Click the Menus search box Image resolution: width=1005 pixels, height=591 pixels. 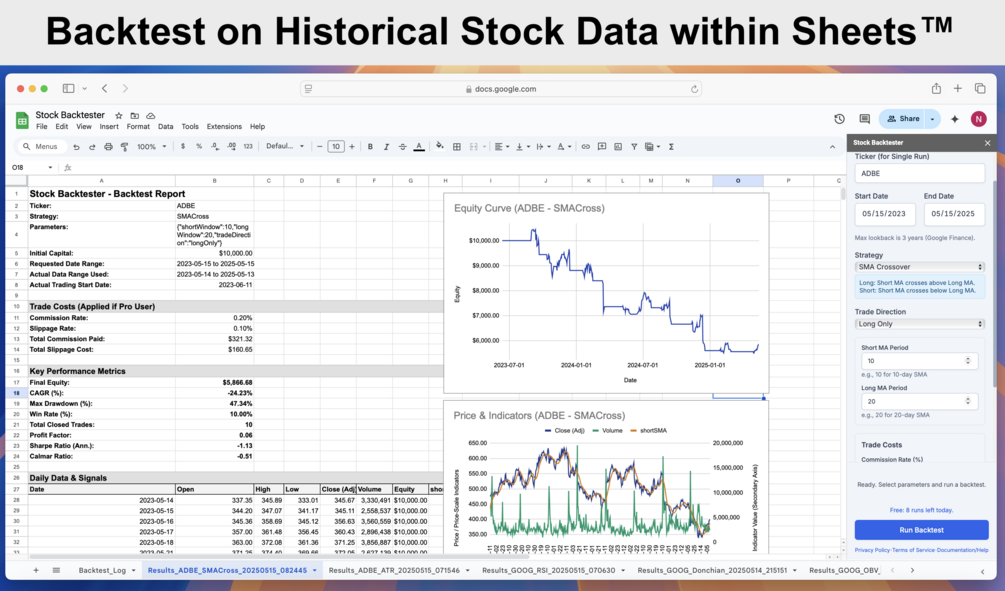point(42,147)
